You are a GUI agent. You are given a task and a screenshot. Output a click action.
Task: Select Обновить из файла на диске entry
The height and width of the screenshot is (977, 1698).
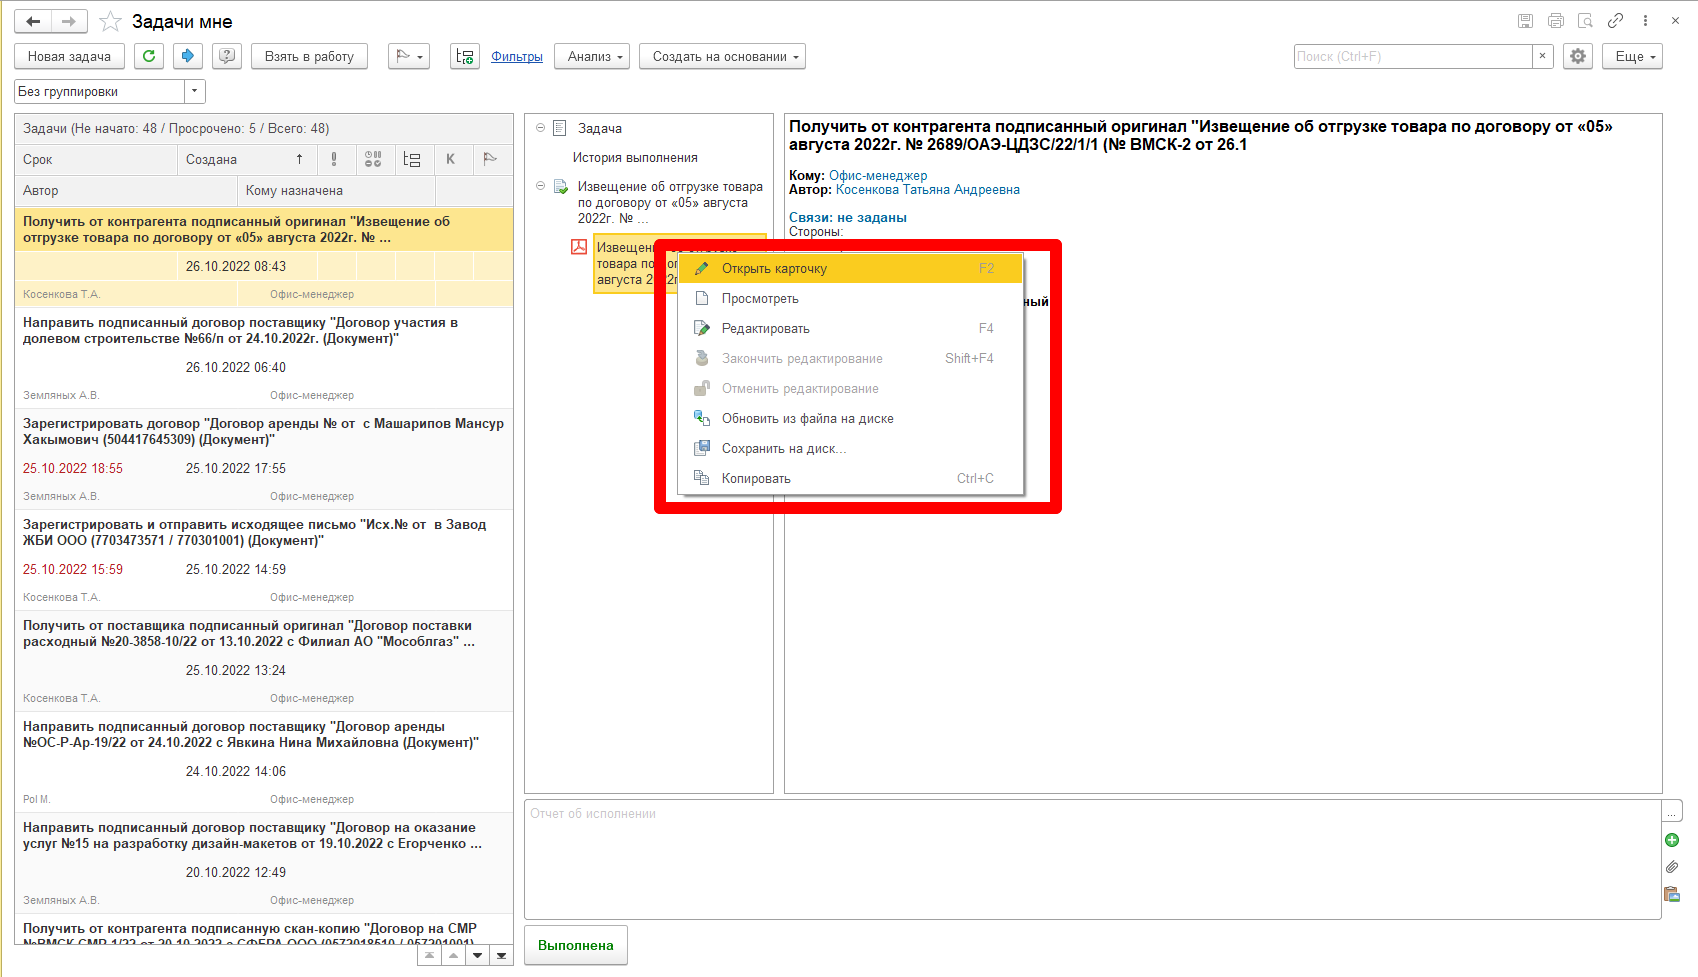click(x=851, y=418)
